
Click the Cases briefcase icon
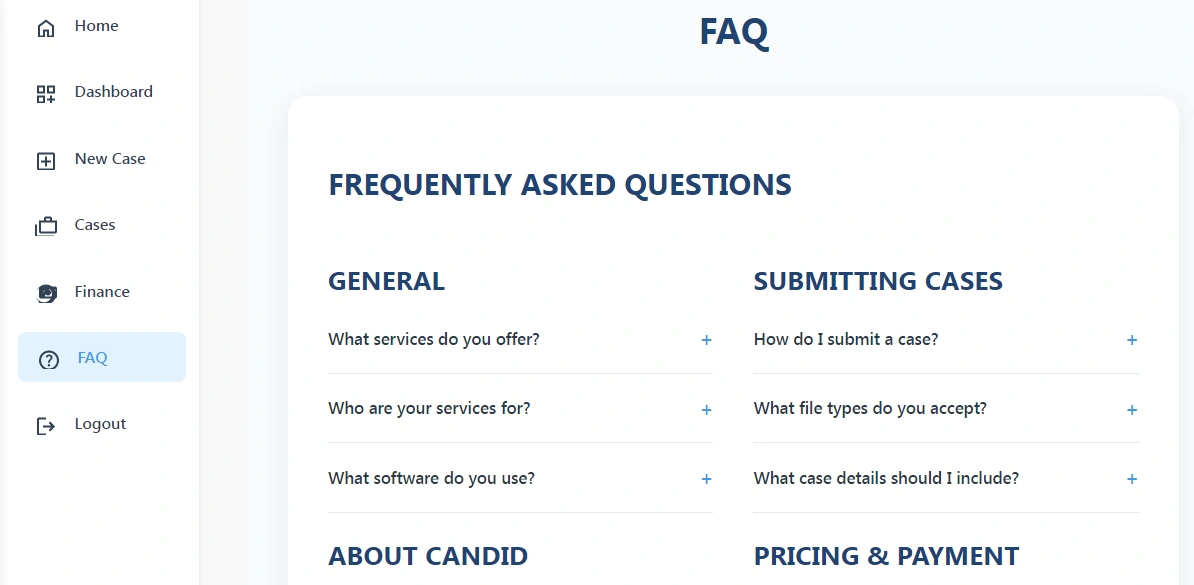point(46,227)
